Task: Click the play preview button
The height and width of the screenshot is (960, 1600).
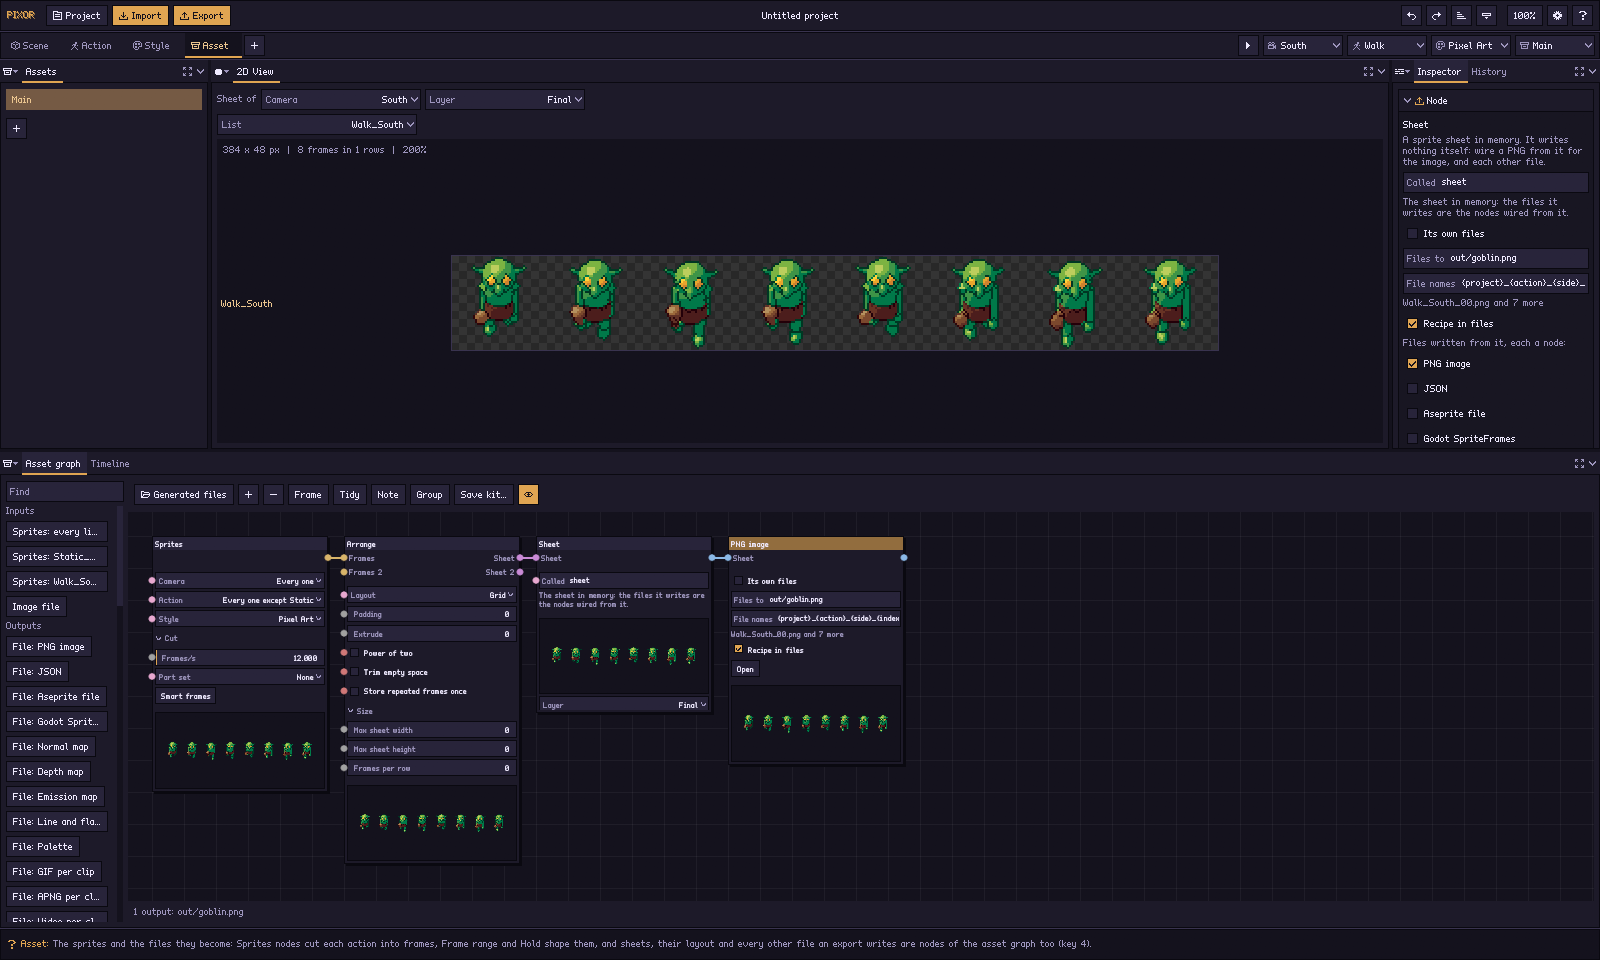Action: point(1247,46)
